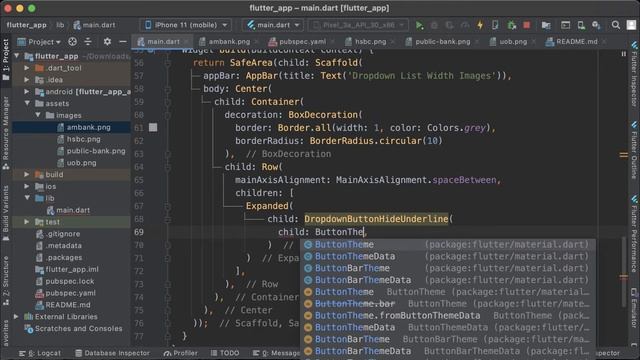Open the Emulator side panel
Screen dimensions: 640x360
[x=634, y=307]
